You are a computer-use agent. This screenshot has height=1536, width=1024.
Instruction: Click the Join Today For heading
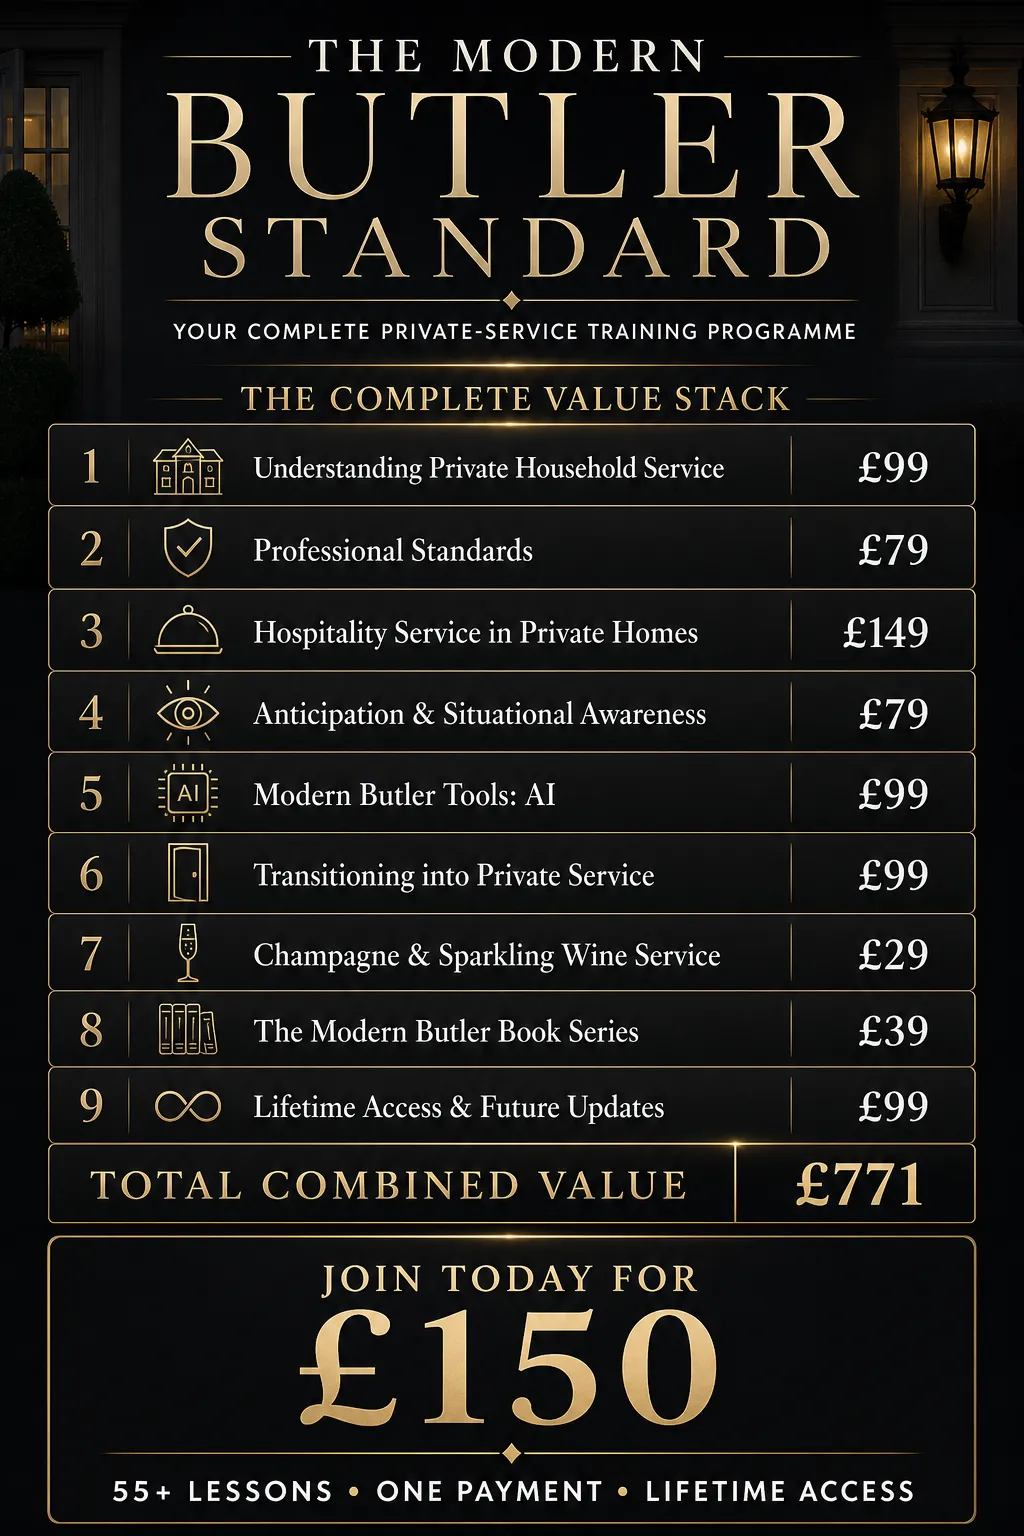[x=510, y=1279]
